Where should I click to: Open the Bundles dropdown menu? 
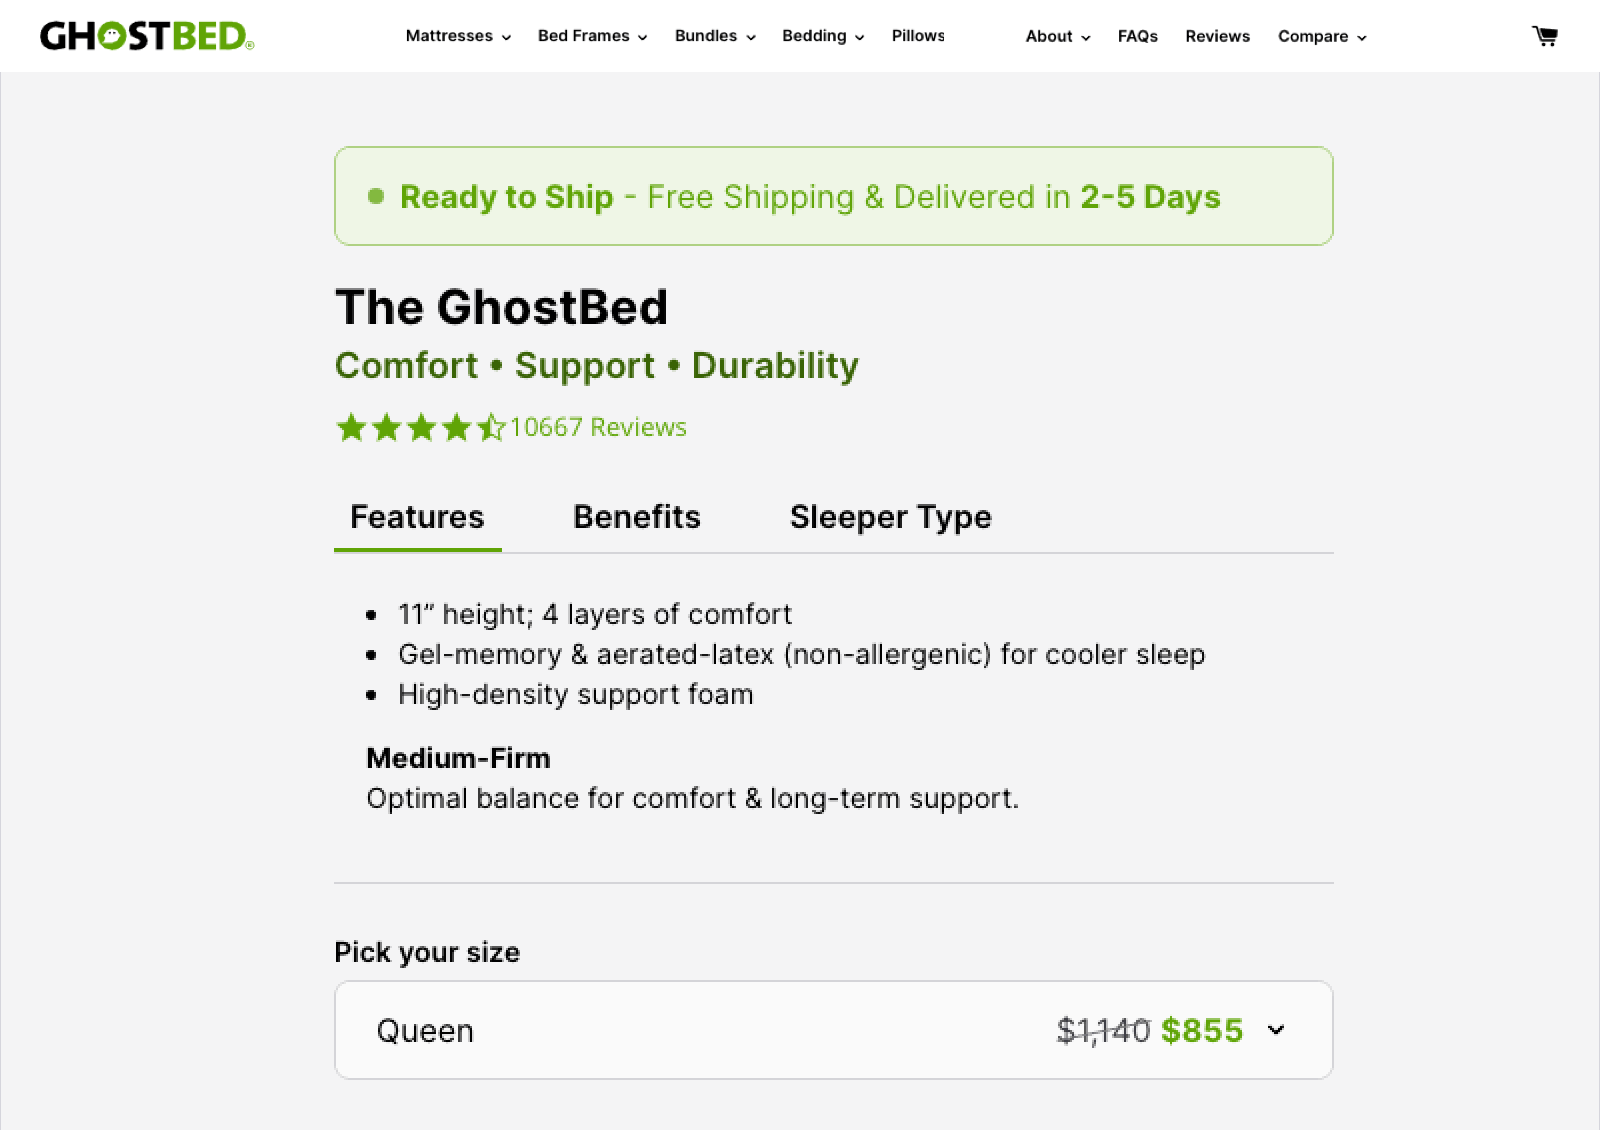coord(715,36)
